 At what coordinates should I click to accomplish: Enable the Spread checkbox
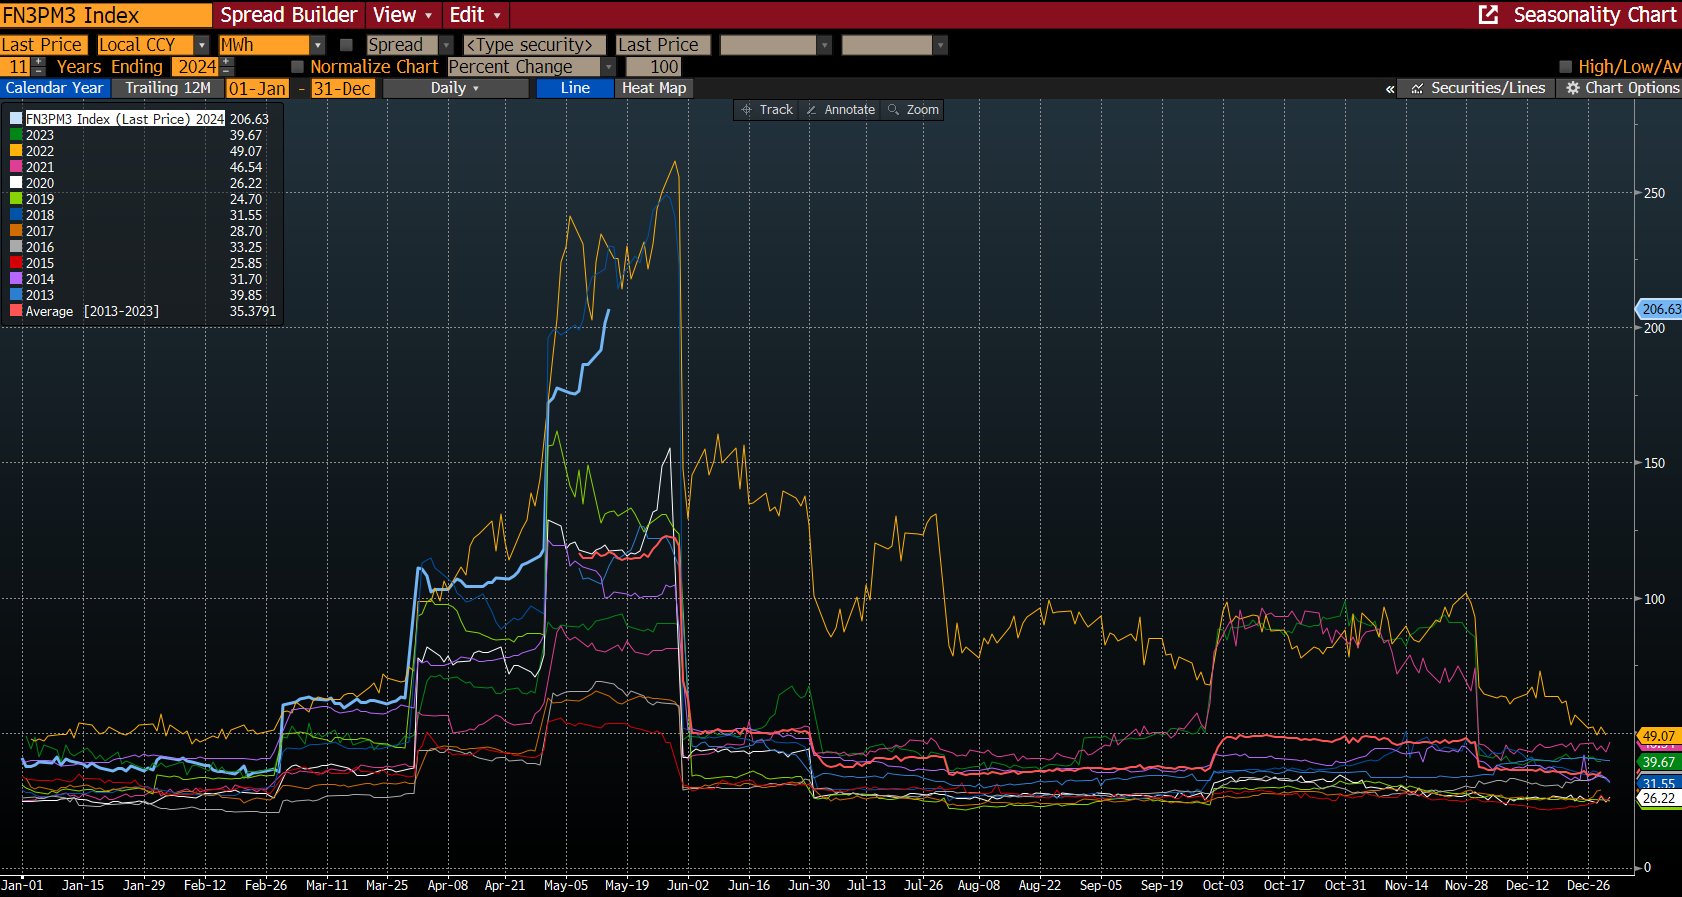pos(346,45)
